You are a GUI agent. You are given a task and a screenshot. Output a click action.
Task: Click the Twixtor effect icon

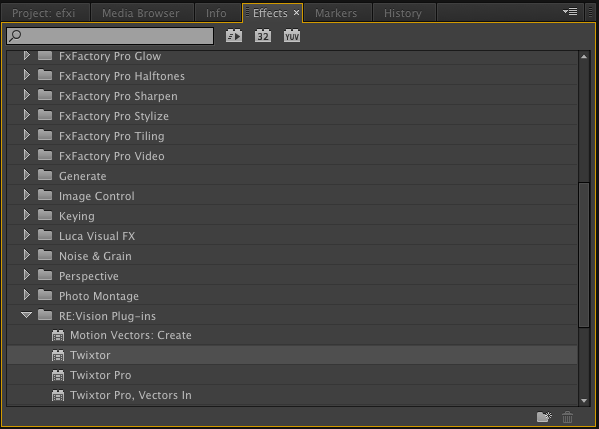[58, 355]
